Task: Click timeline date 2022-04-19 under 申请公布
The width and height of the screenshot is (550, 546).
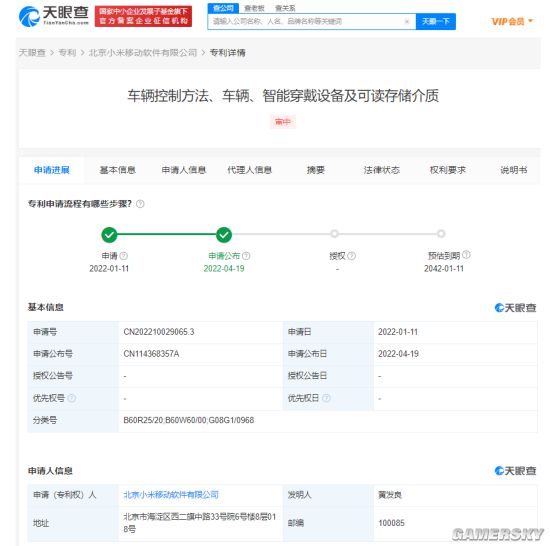Action: tap(224, 269)
